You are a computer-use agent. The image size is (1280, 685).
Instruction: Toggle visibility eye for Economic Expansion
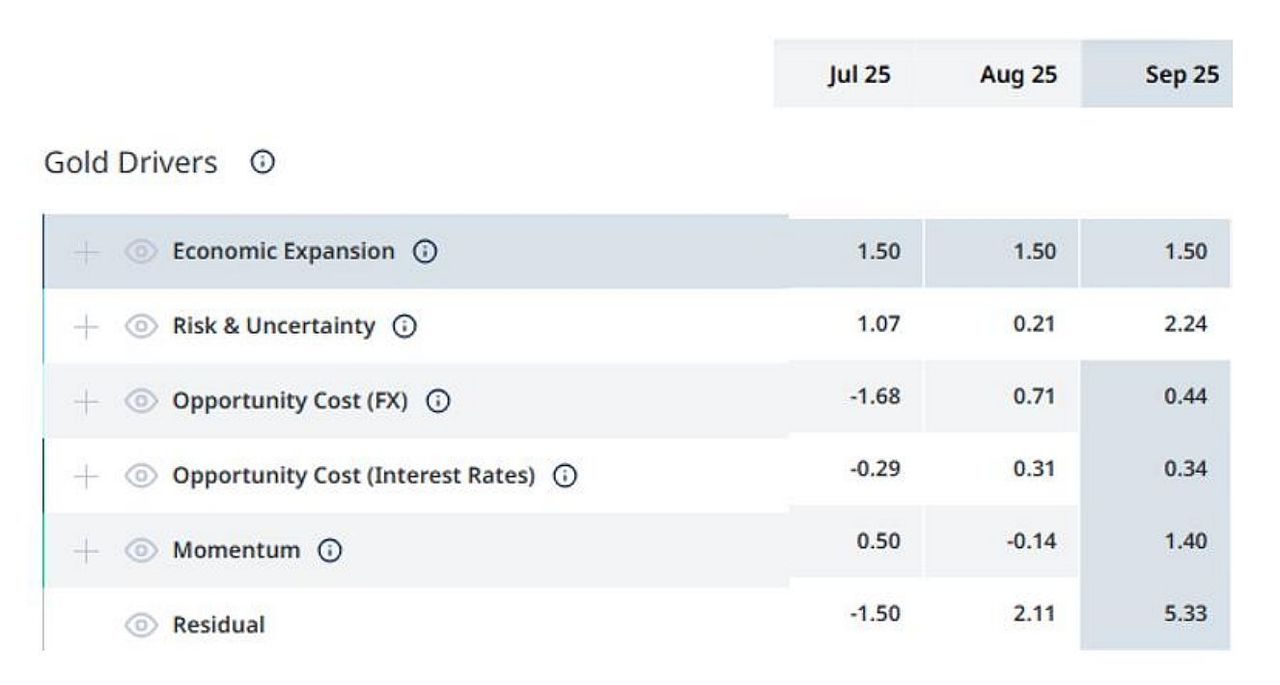tap(141, 252)
